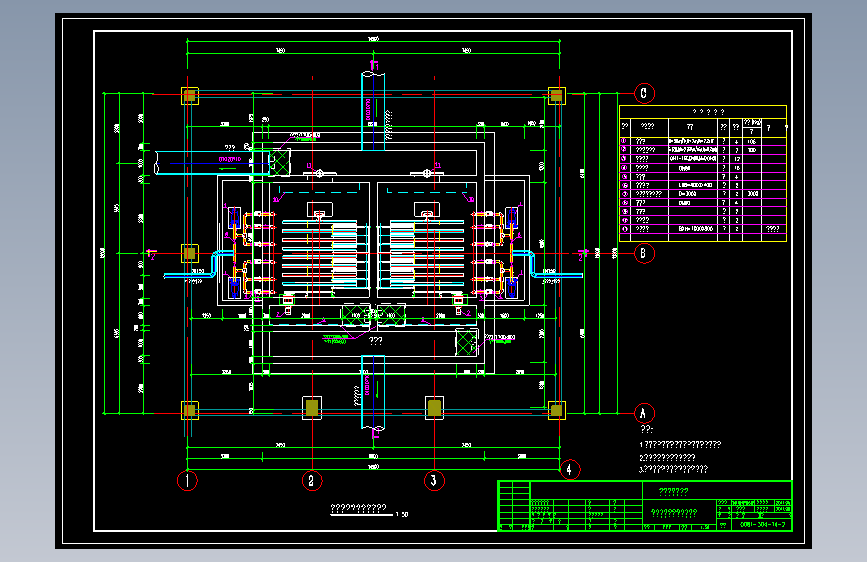Select the column on axis 3 at row A

click(434, 408)
